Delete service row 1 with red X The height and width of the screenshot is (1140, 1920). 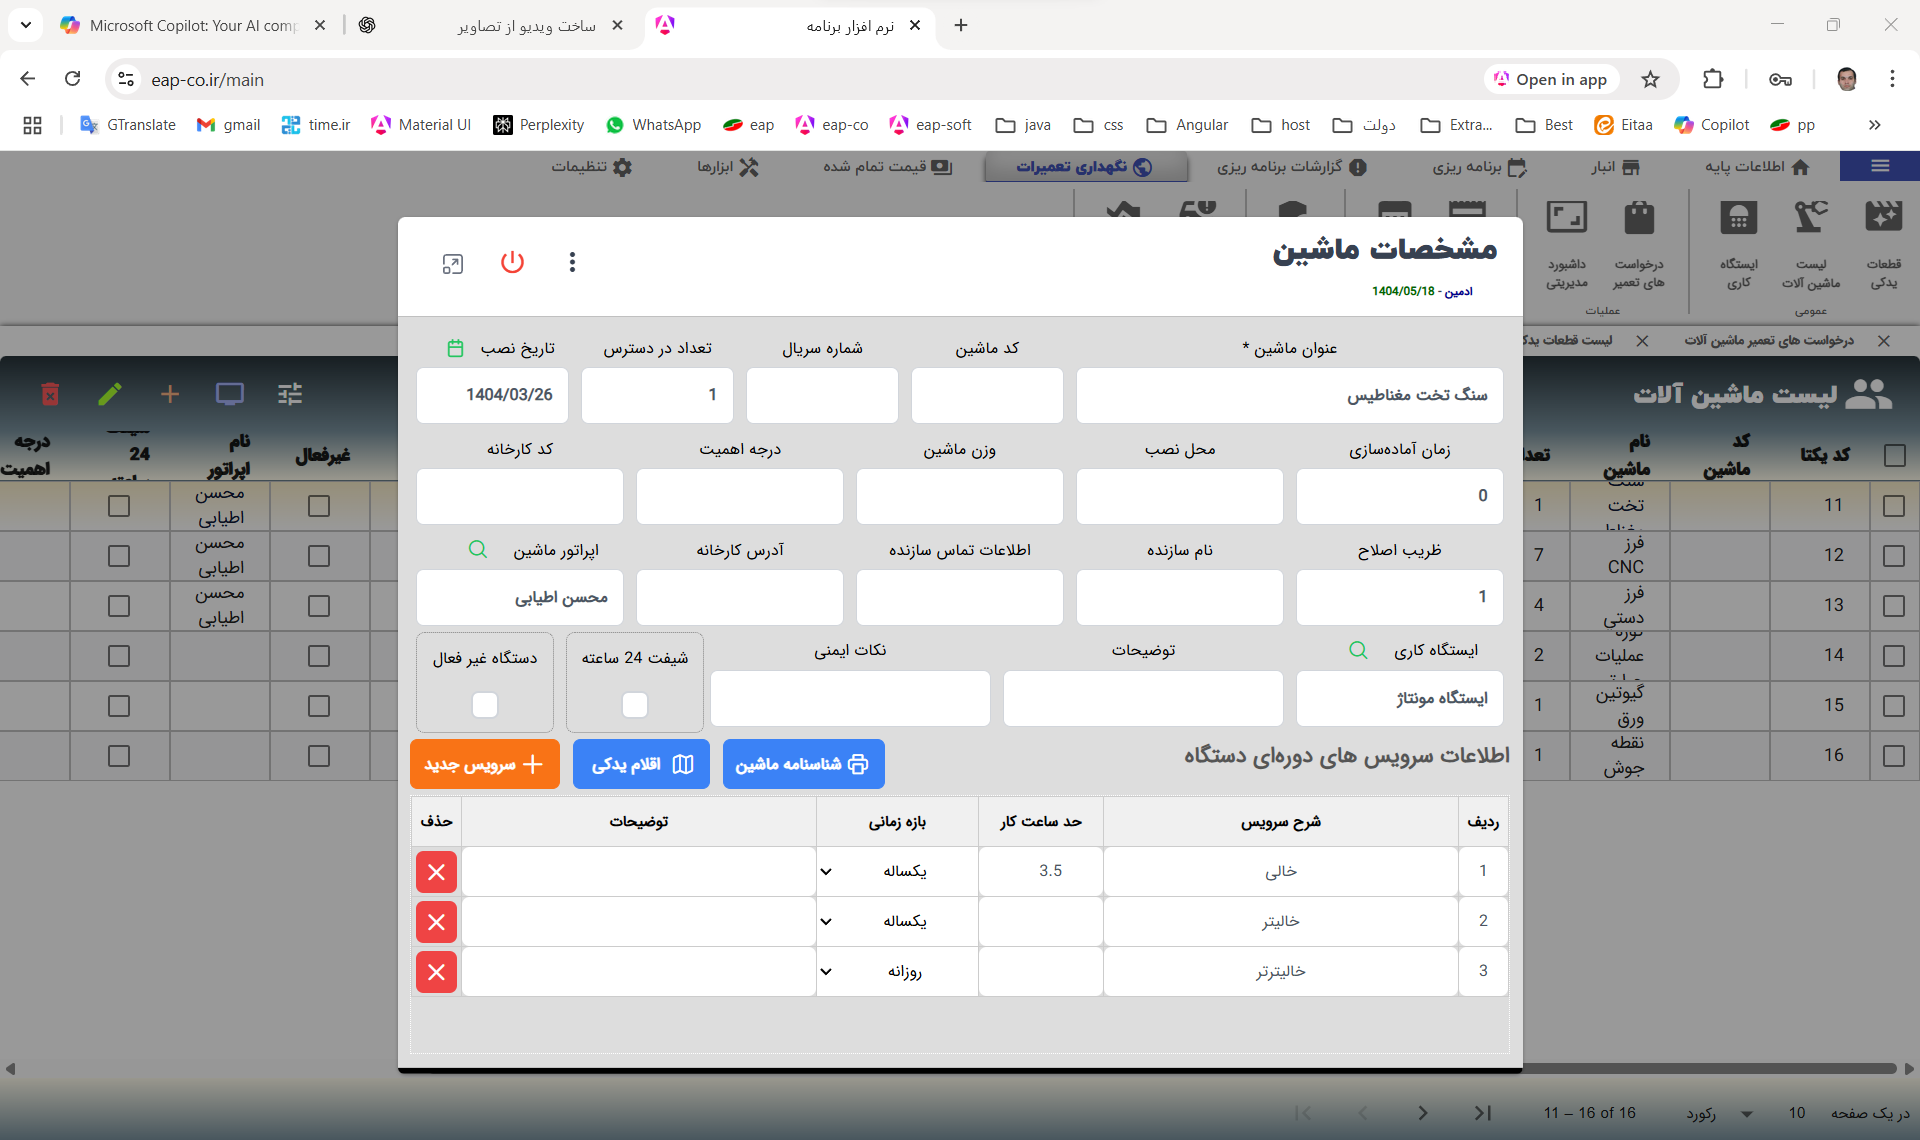436,872
